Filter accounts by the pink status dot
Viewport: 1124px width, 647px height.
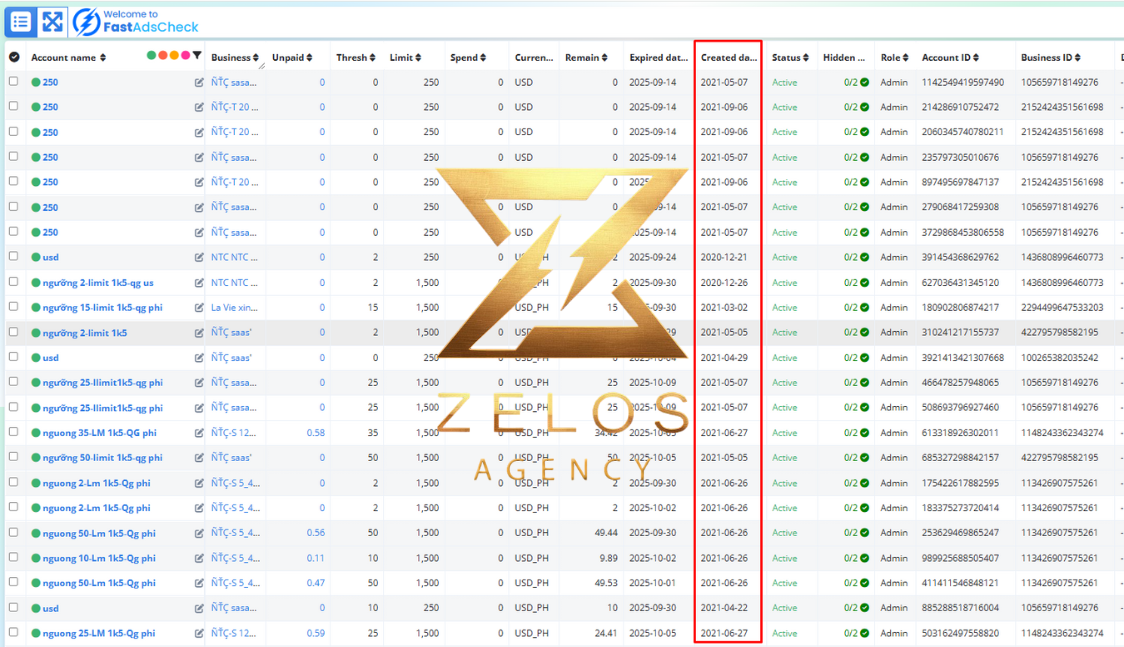coord(186,55)
